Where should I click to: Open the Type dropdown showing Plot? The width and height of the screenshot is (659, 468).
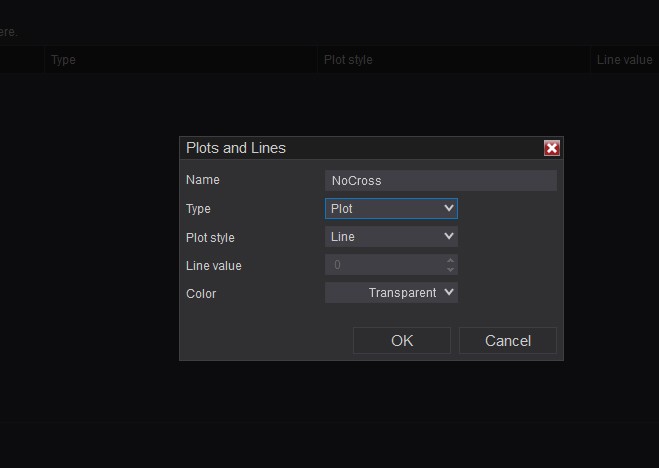pos(391,209)
